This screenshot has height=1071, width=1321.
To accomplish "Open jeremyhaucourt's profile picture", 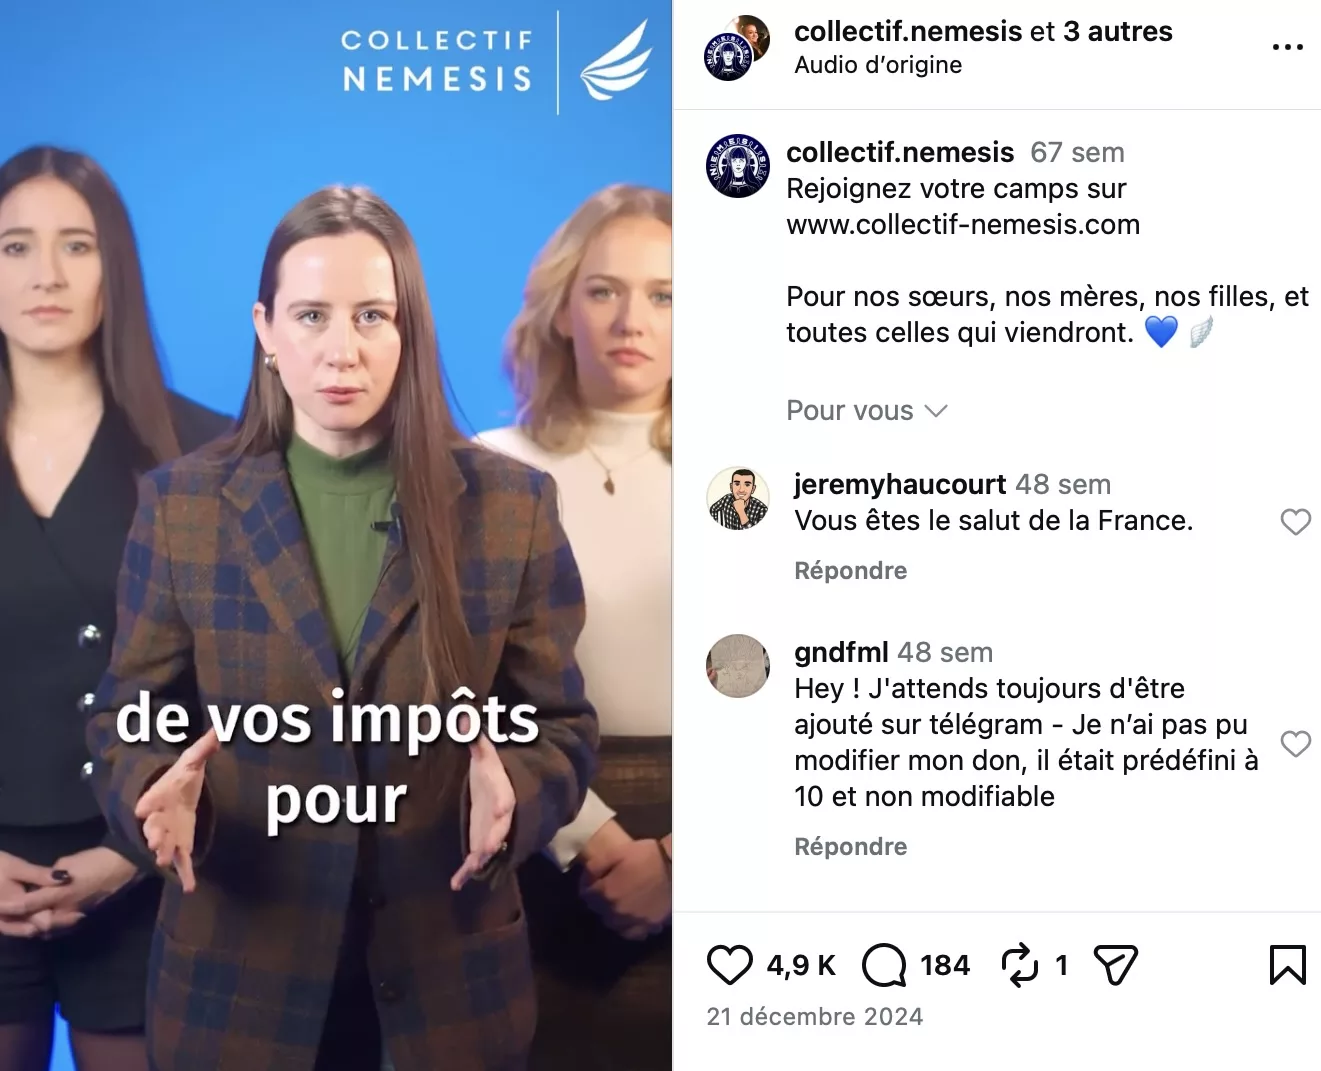I will click(738, 498).
